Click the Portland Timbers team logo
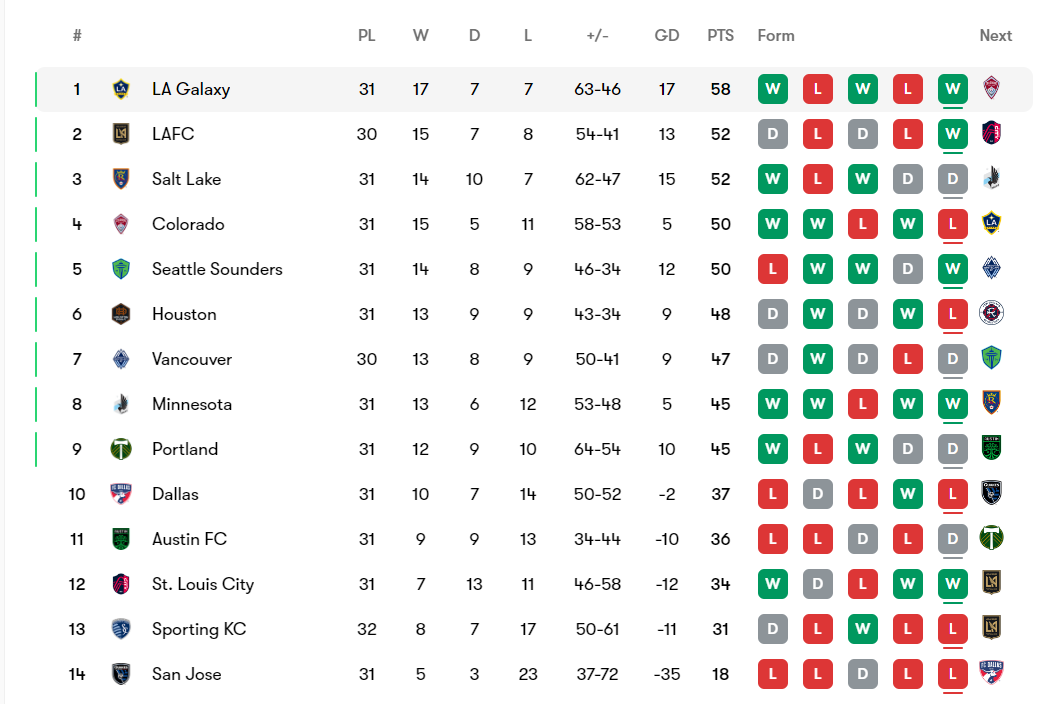The width and height of the screenshot is (1053, 704). [121, 449]
